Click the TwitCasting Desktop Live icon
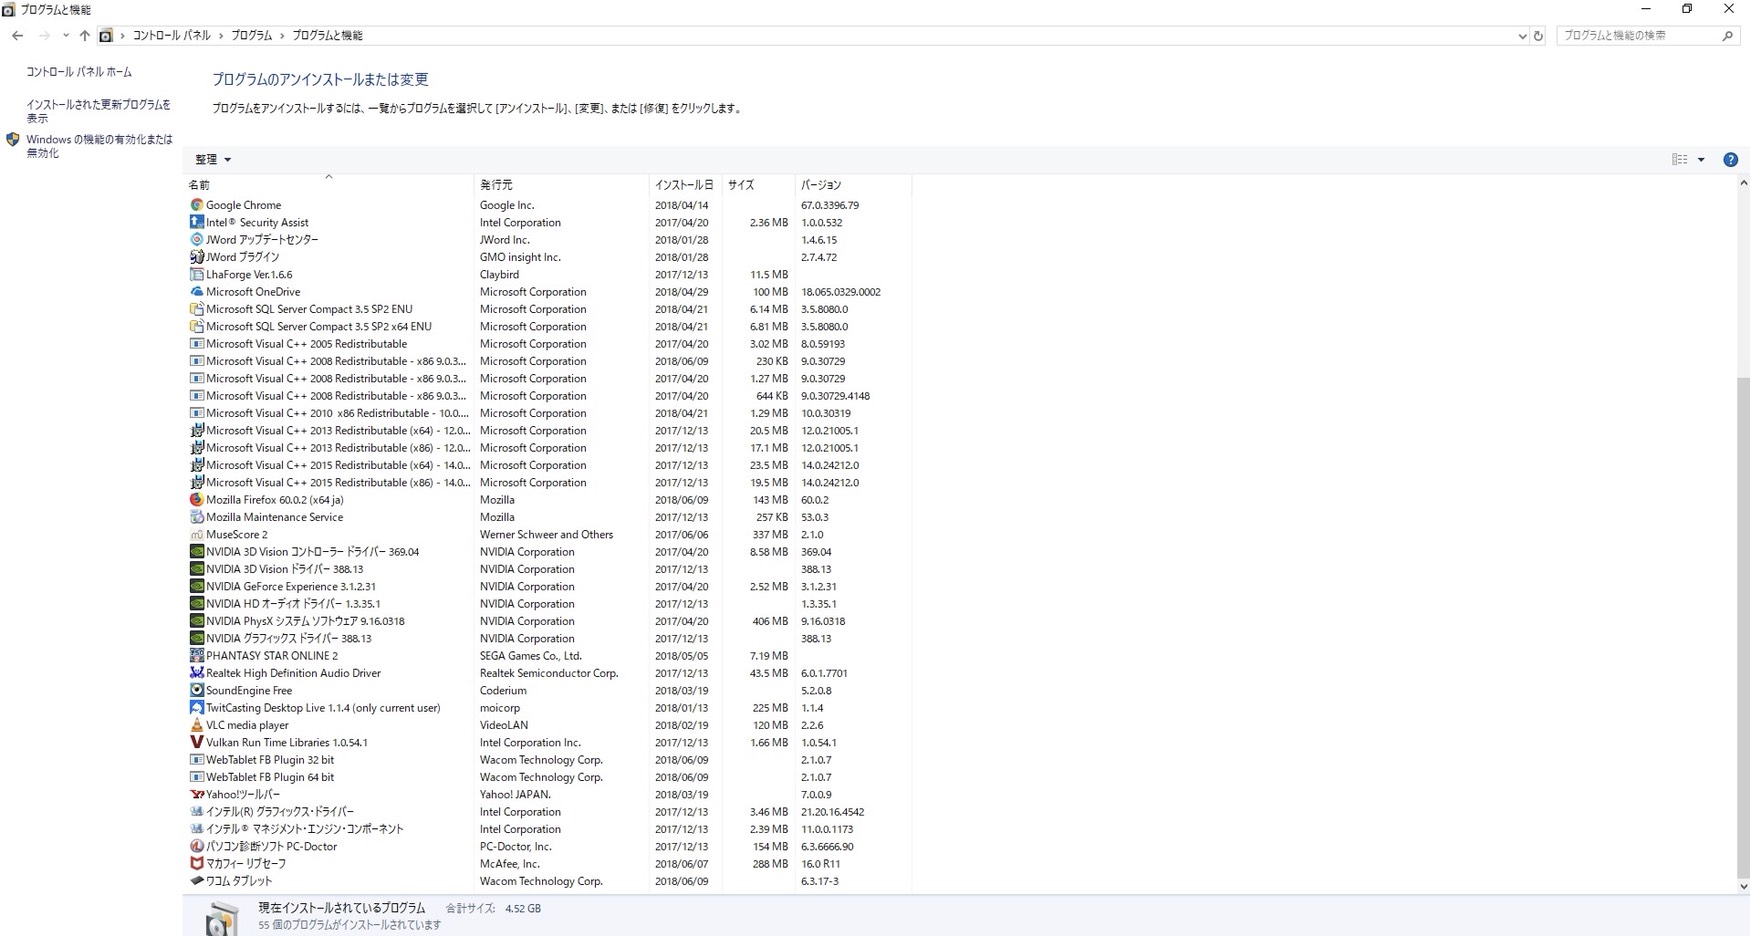 pos(197,708)
